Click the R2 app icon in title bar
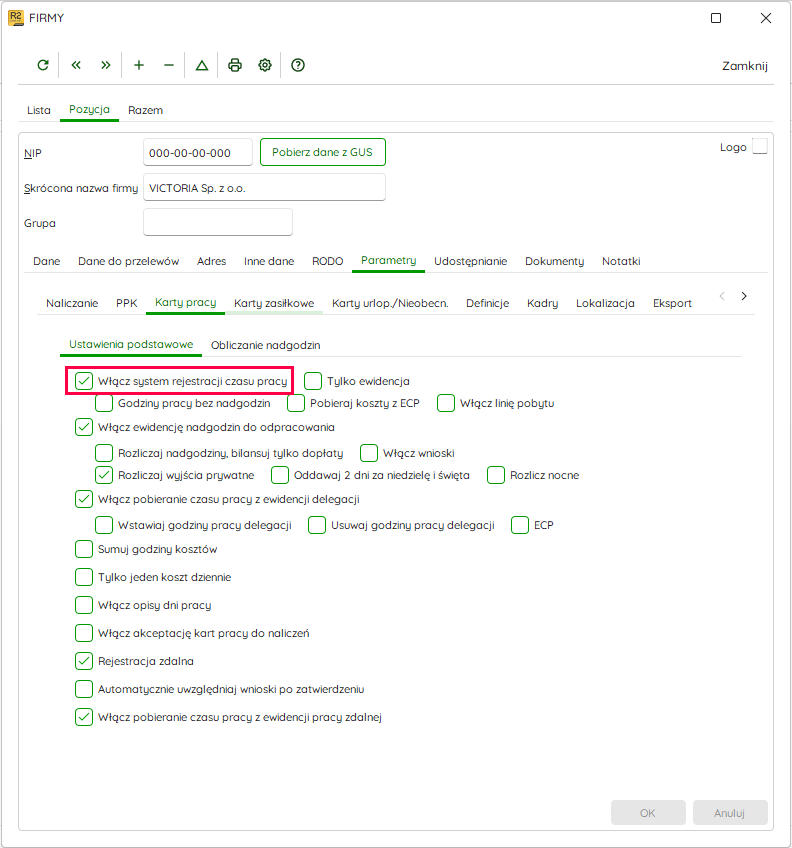The image size is (792, 848). tap(16, 18)
